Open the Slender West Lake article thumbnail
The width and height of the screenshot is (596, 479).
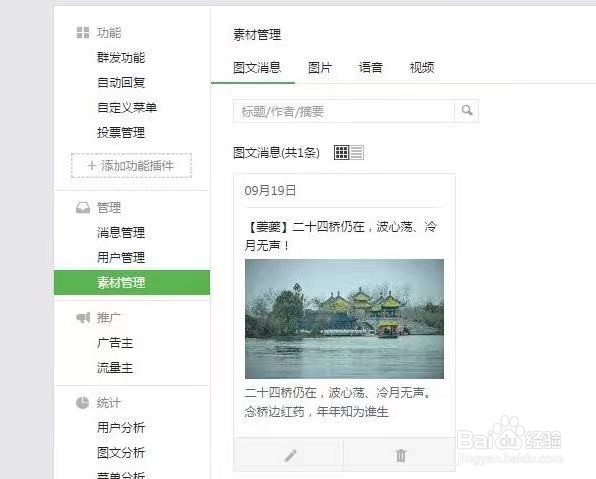click(344, 319)
